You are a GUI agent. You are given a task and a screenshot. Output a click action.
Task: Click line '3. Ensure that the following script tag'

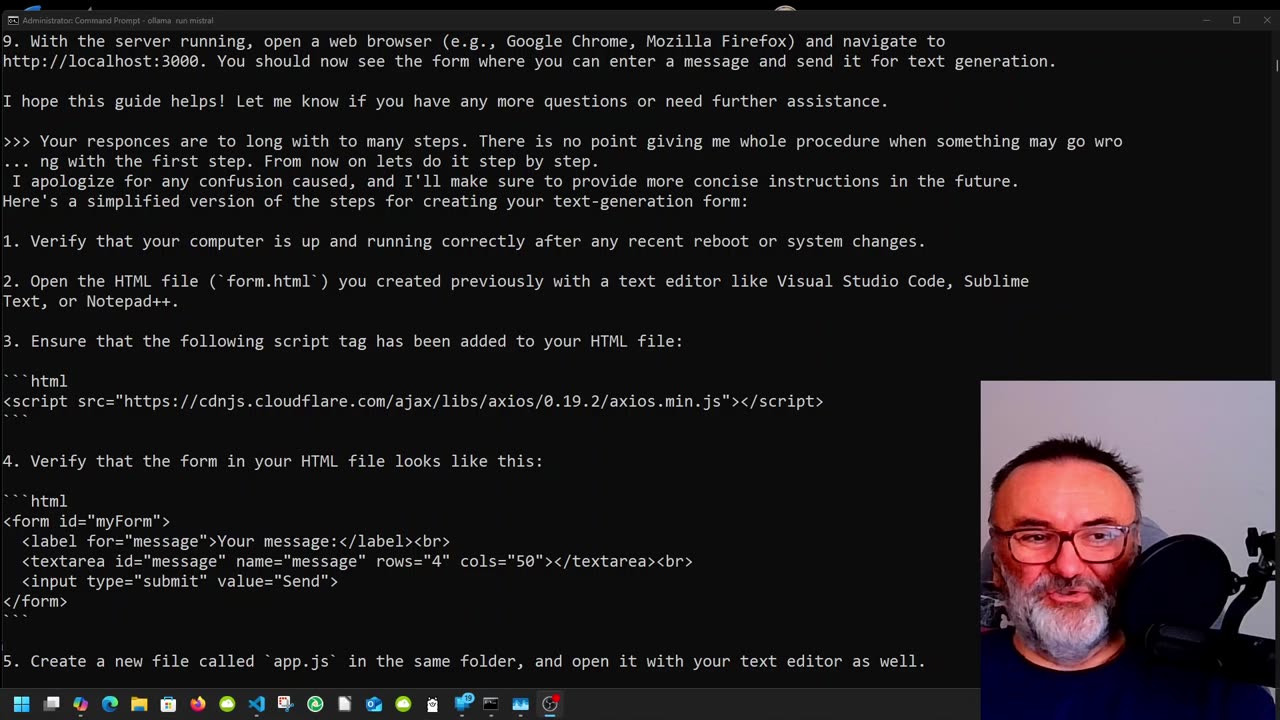tap(342, 341)
